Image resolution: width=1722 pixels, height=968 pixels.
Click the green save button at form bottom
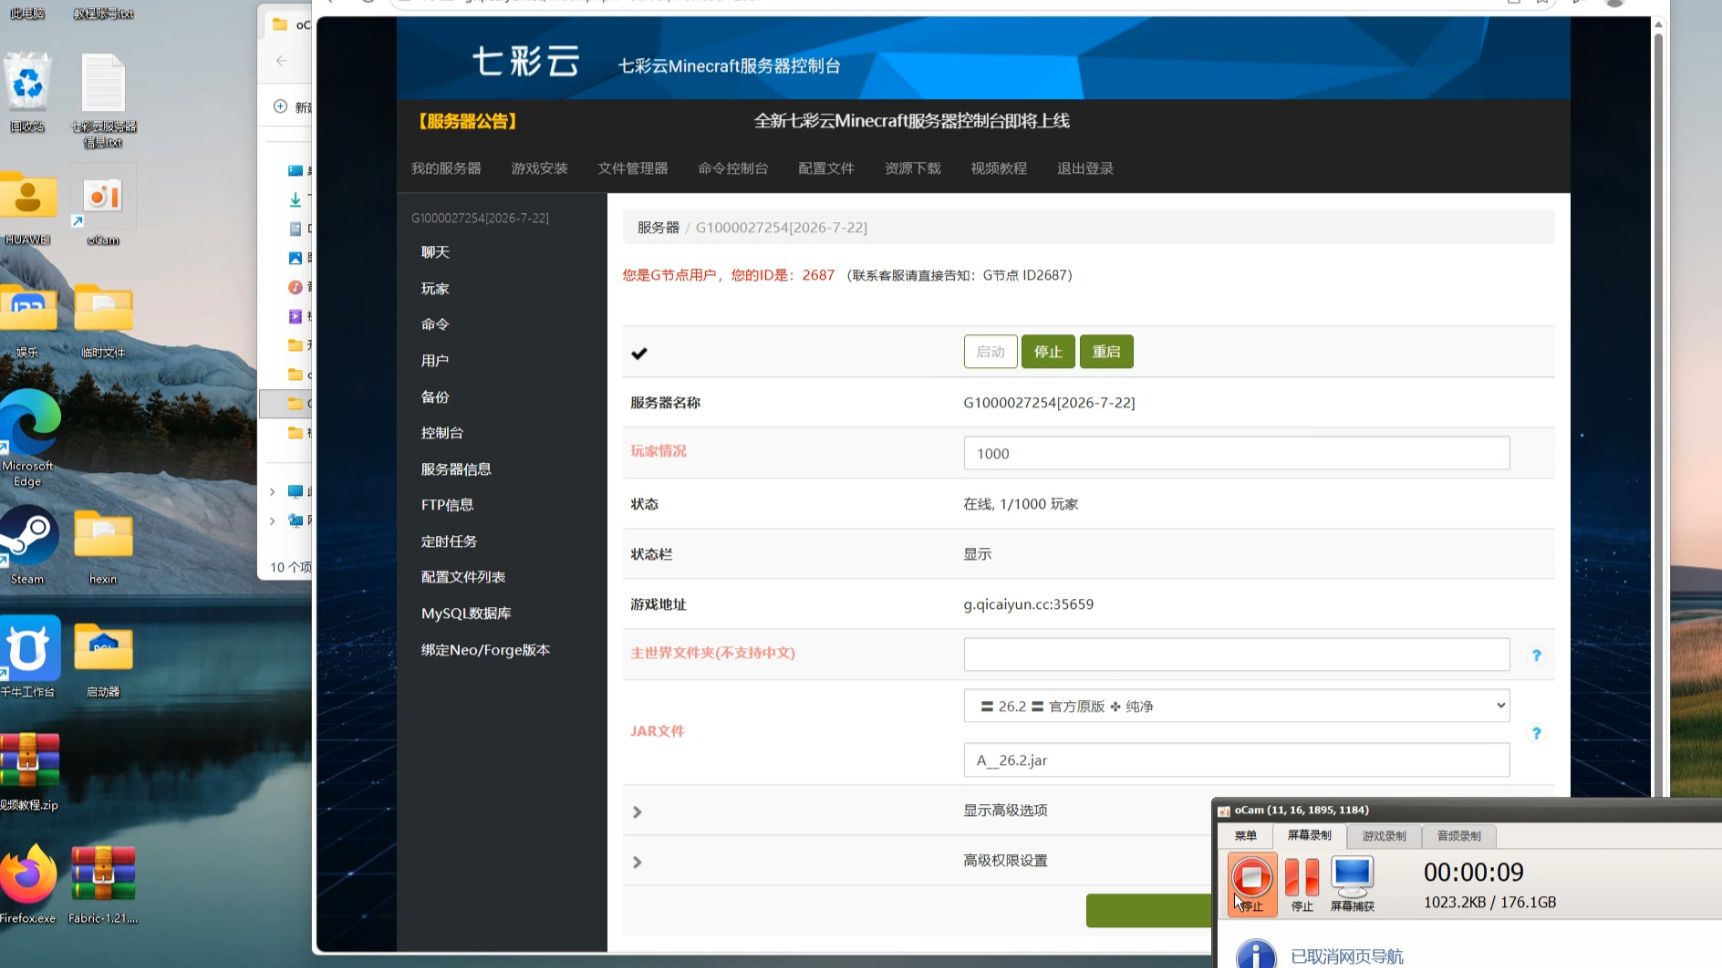(1149, 910)
